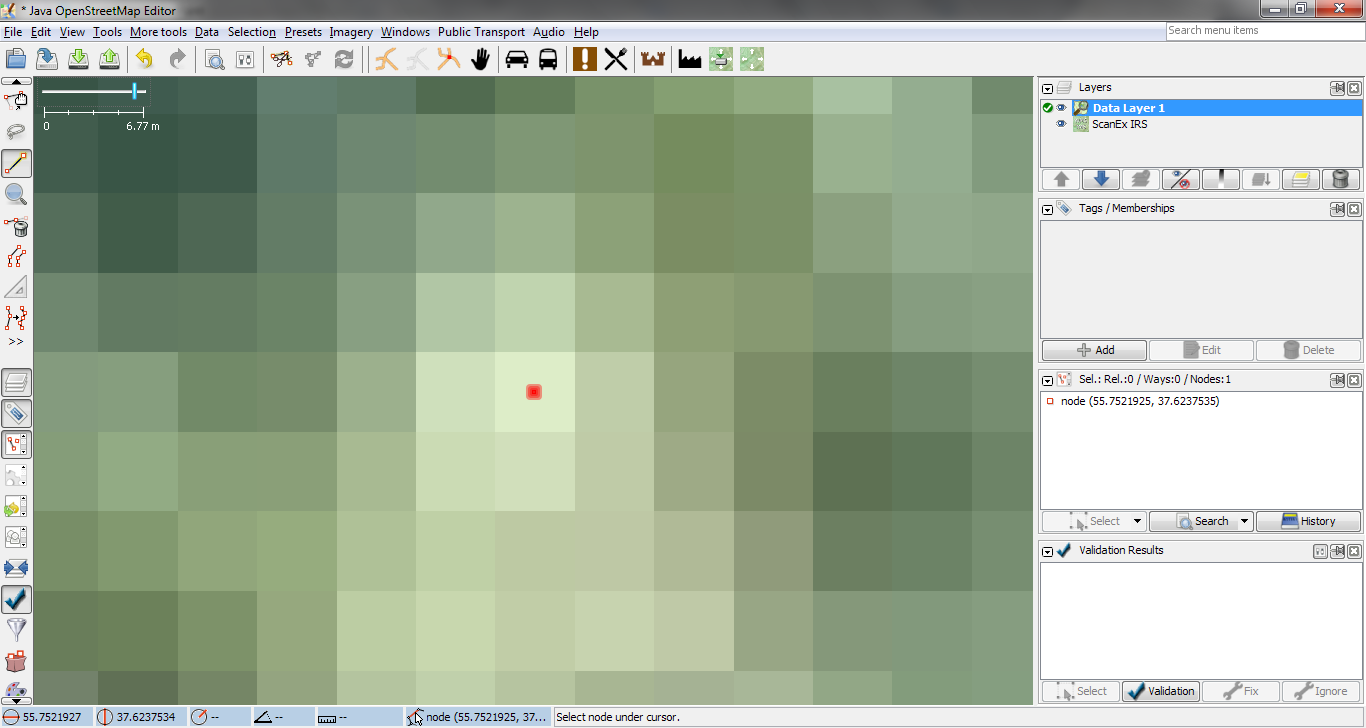Screen dimensions: 1366x728
Task: Open the Imagery menu
Action: [x=351, y=32]
